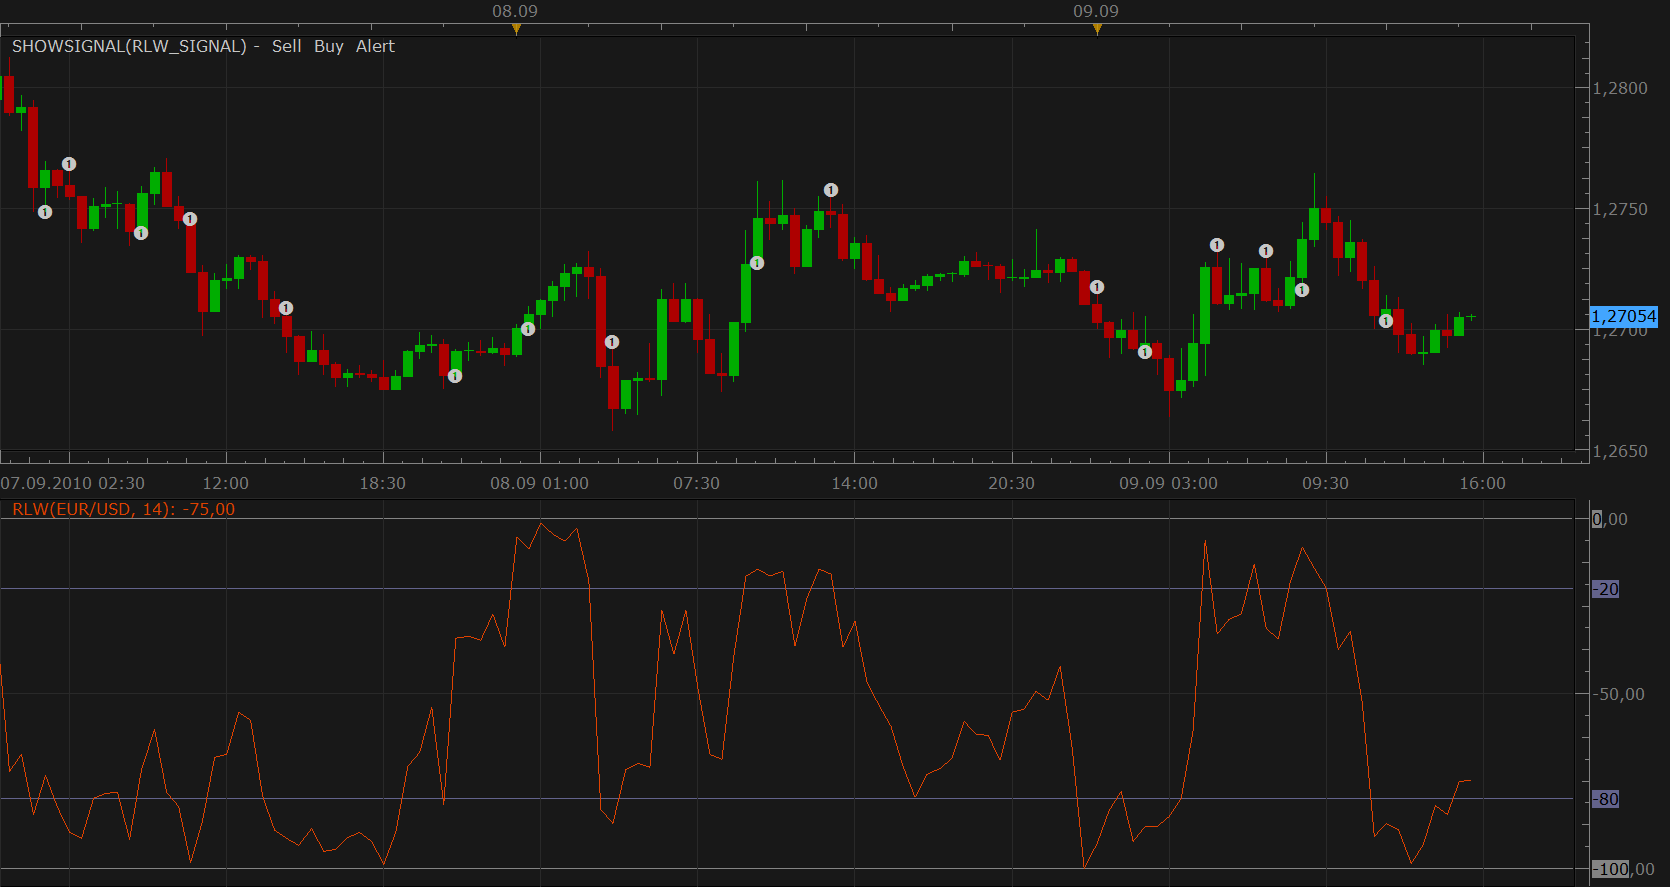Click the 07.09.2010 02:30 time label

73,483
